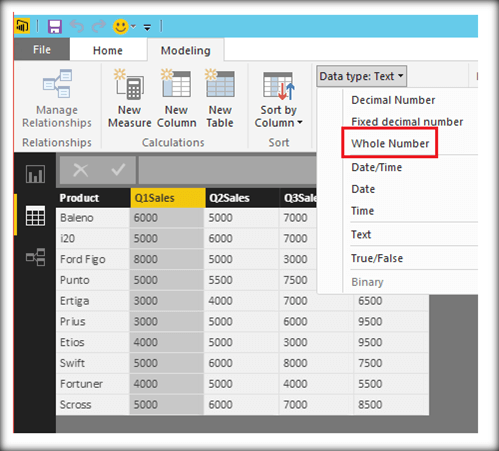This screenshot has height=451, width=499.
Task: Select True/False data type
Action: click(377, 258)
